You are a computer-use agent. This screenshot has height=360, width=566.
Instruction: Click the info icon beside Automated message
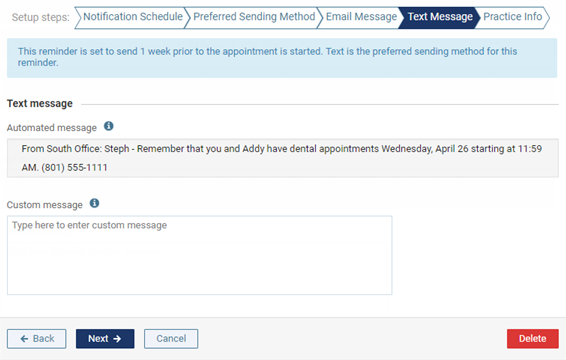[109, 126]
